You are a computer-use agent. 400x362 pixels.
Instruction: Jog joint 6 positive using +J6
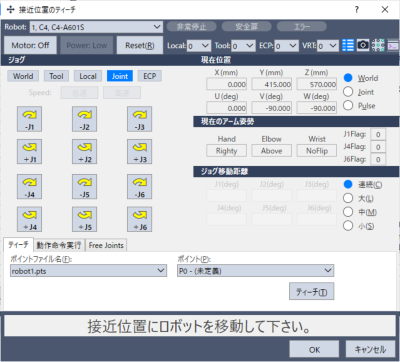140,219
